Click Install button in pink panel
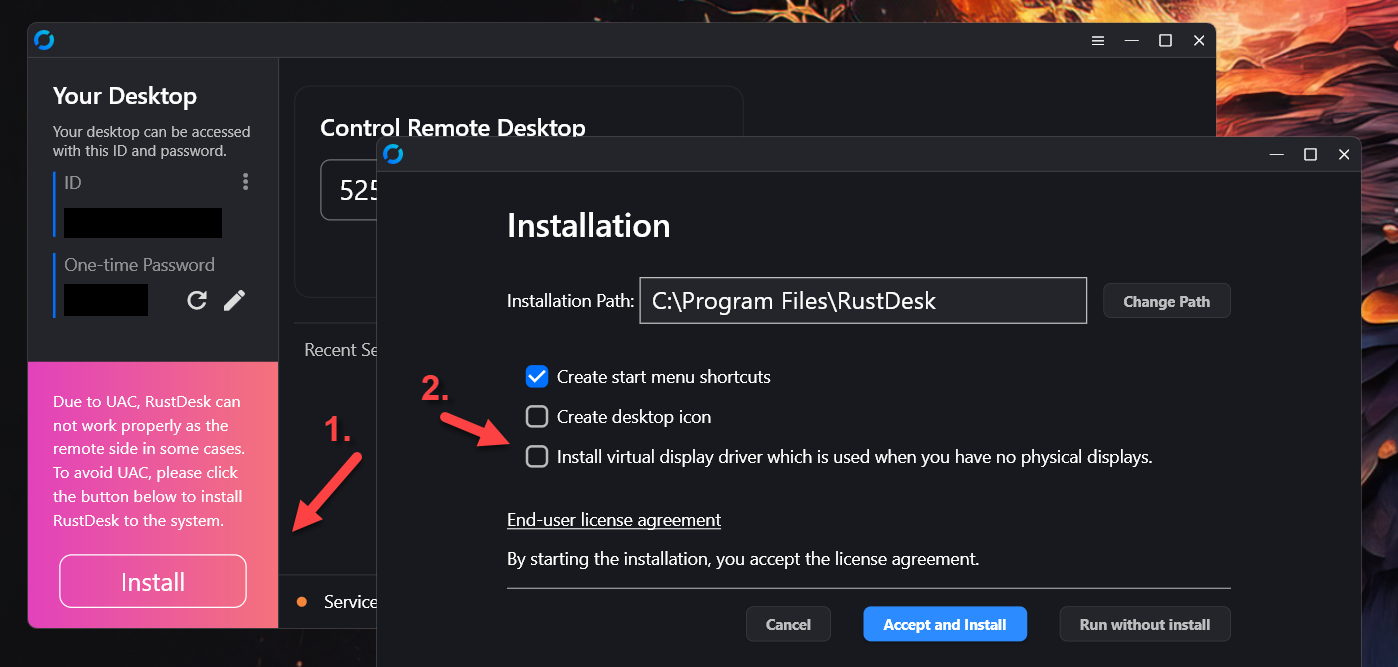Image resolution: width=1398 pixels, height=667 pixels. pyautogui.click(x=153, y=581)
